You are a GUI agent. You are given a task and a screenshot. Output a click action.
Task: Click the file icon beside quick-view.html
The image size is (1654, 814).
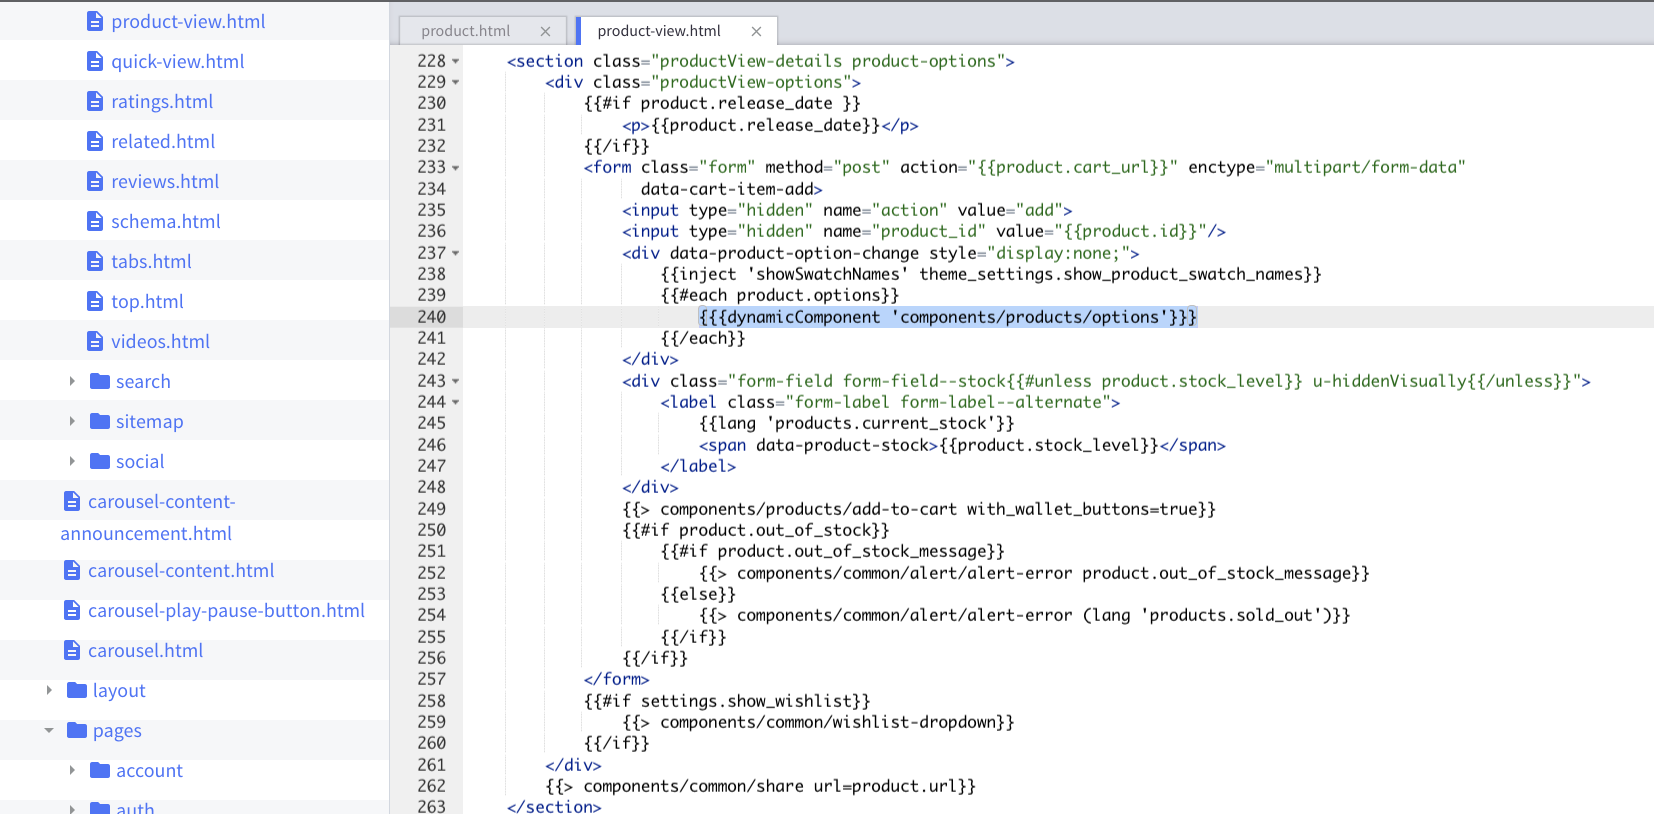pos(95,62)
